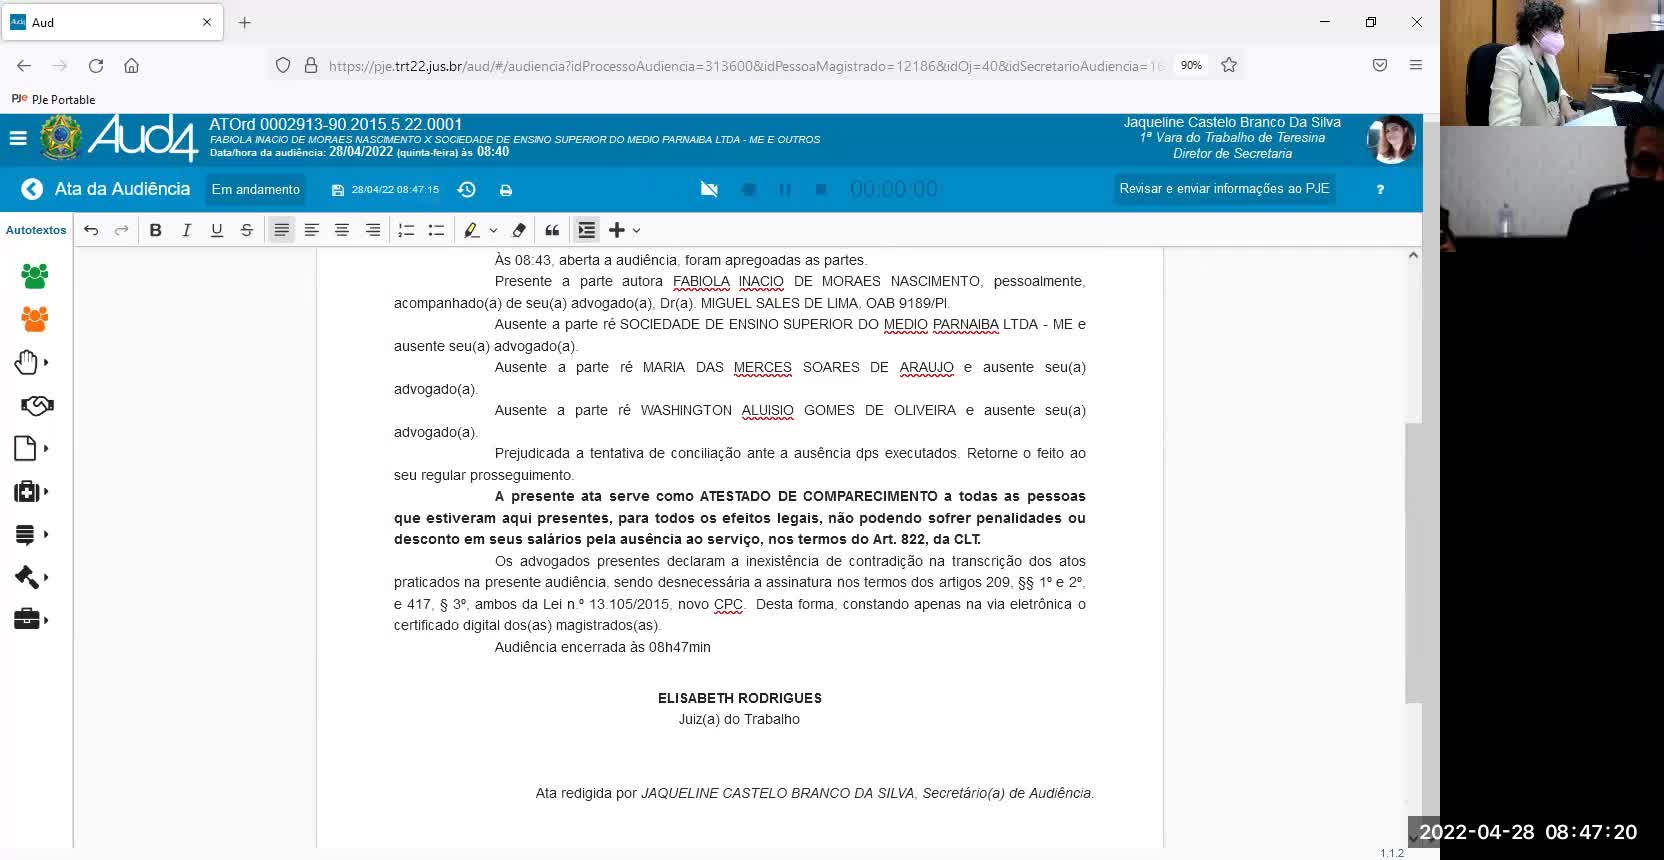Open the help question mark
This screenshot has width=1664, height=860.
point(1380,189)
